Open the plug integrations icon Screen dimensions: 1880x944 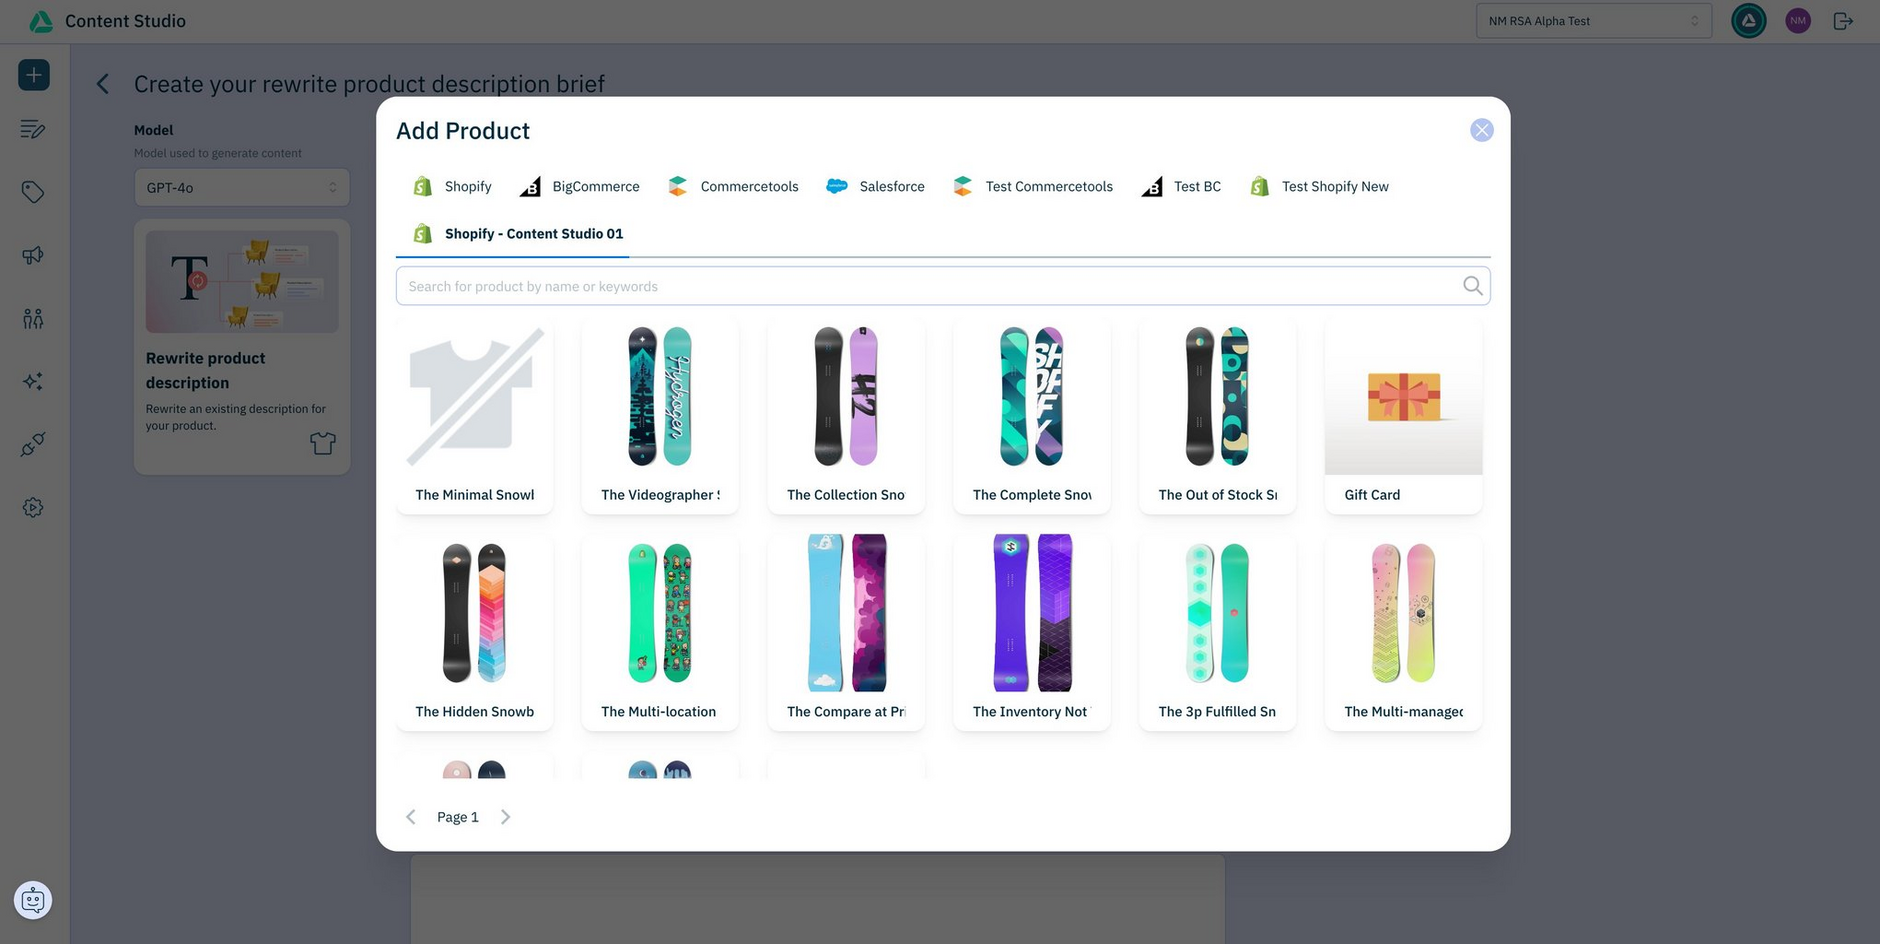[x=33, y=444]
